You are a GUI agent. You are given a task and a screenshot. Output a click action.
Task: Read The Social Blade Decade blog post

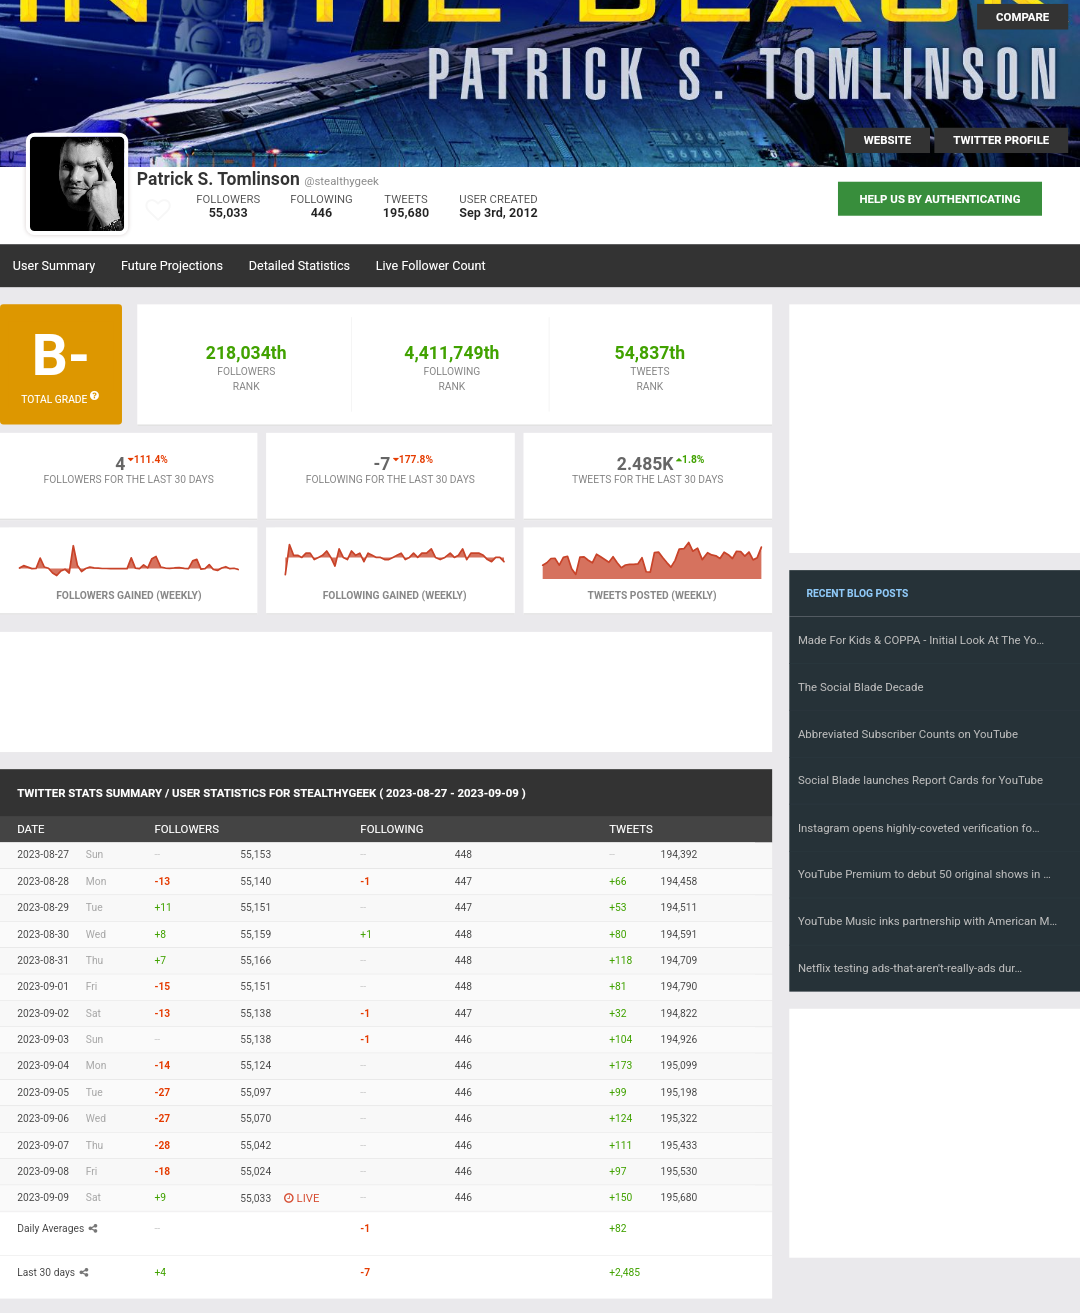coord(861,687)
